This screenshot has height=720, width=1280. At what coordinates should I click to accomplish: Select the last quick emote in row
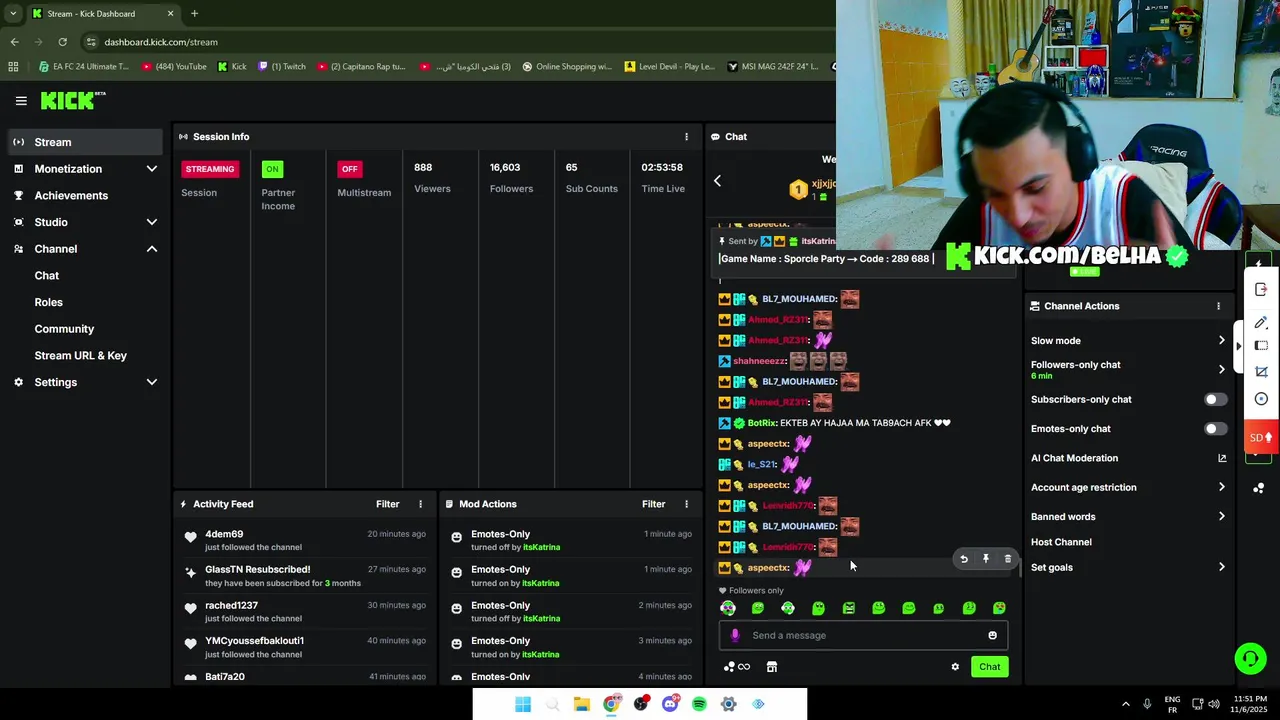point(999,608)
